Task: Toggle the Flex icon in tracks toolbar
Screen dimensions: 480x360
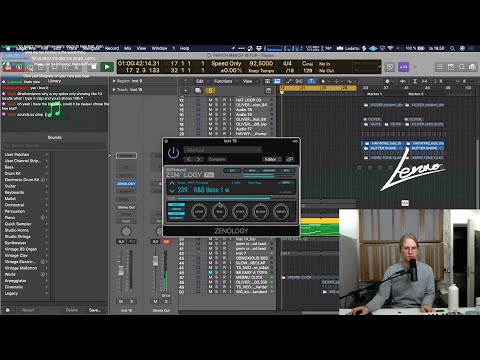Action: coord(299,81)
